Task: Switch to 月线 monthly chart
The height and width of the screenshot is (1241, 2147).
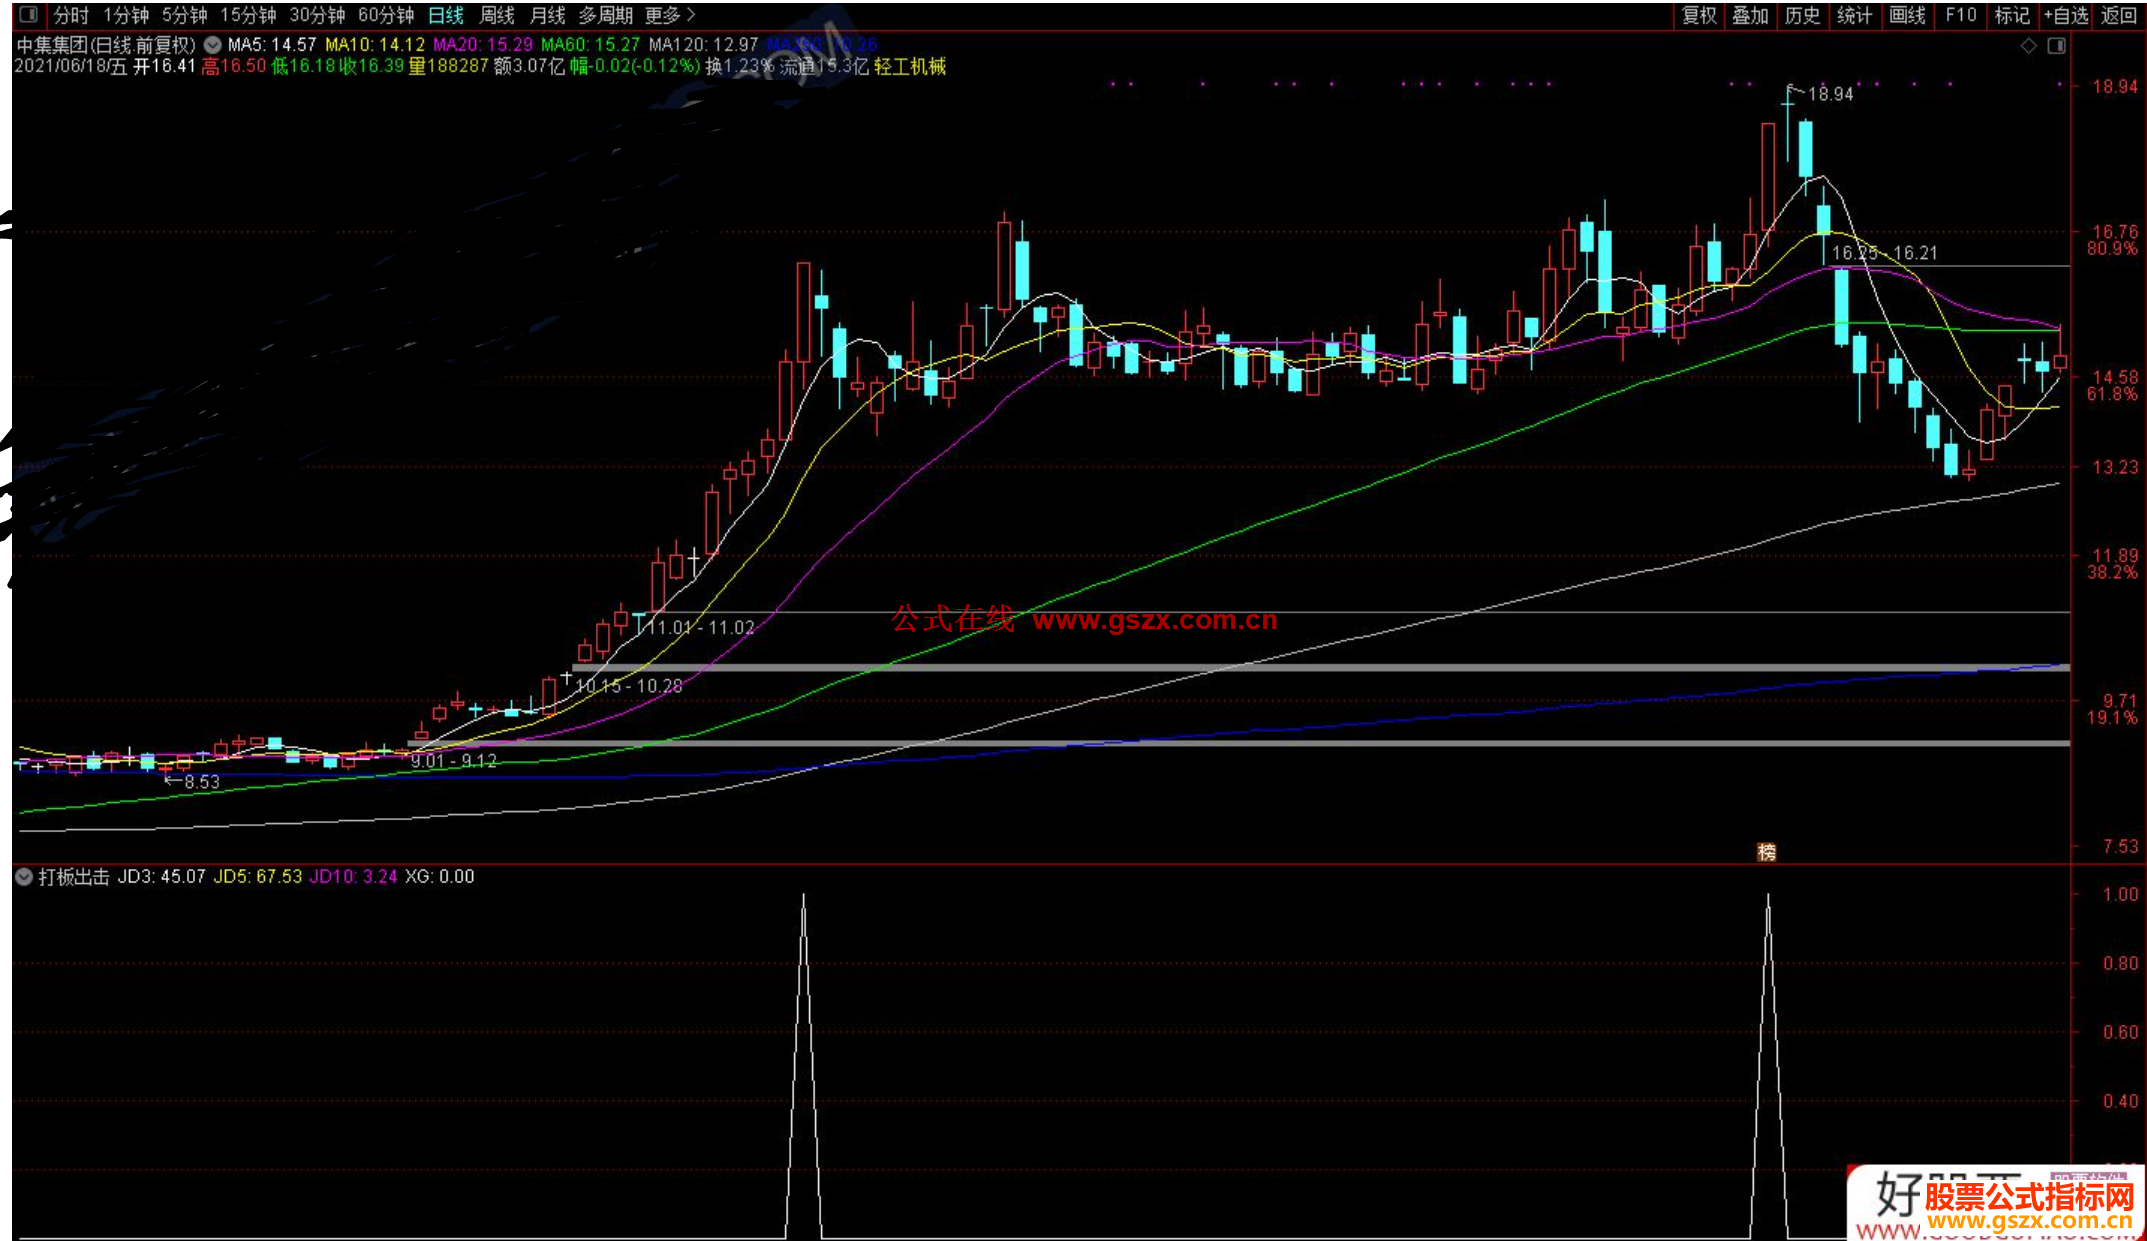Action: click(547, 15)
